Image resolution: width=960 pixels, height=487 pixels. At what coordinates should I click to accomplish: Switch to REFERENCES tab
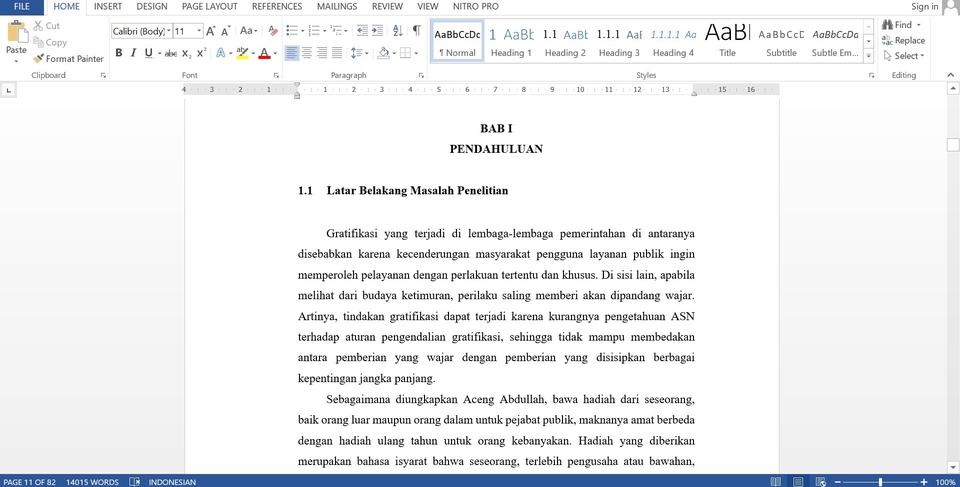(277, 7)
